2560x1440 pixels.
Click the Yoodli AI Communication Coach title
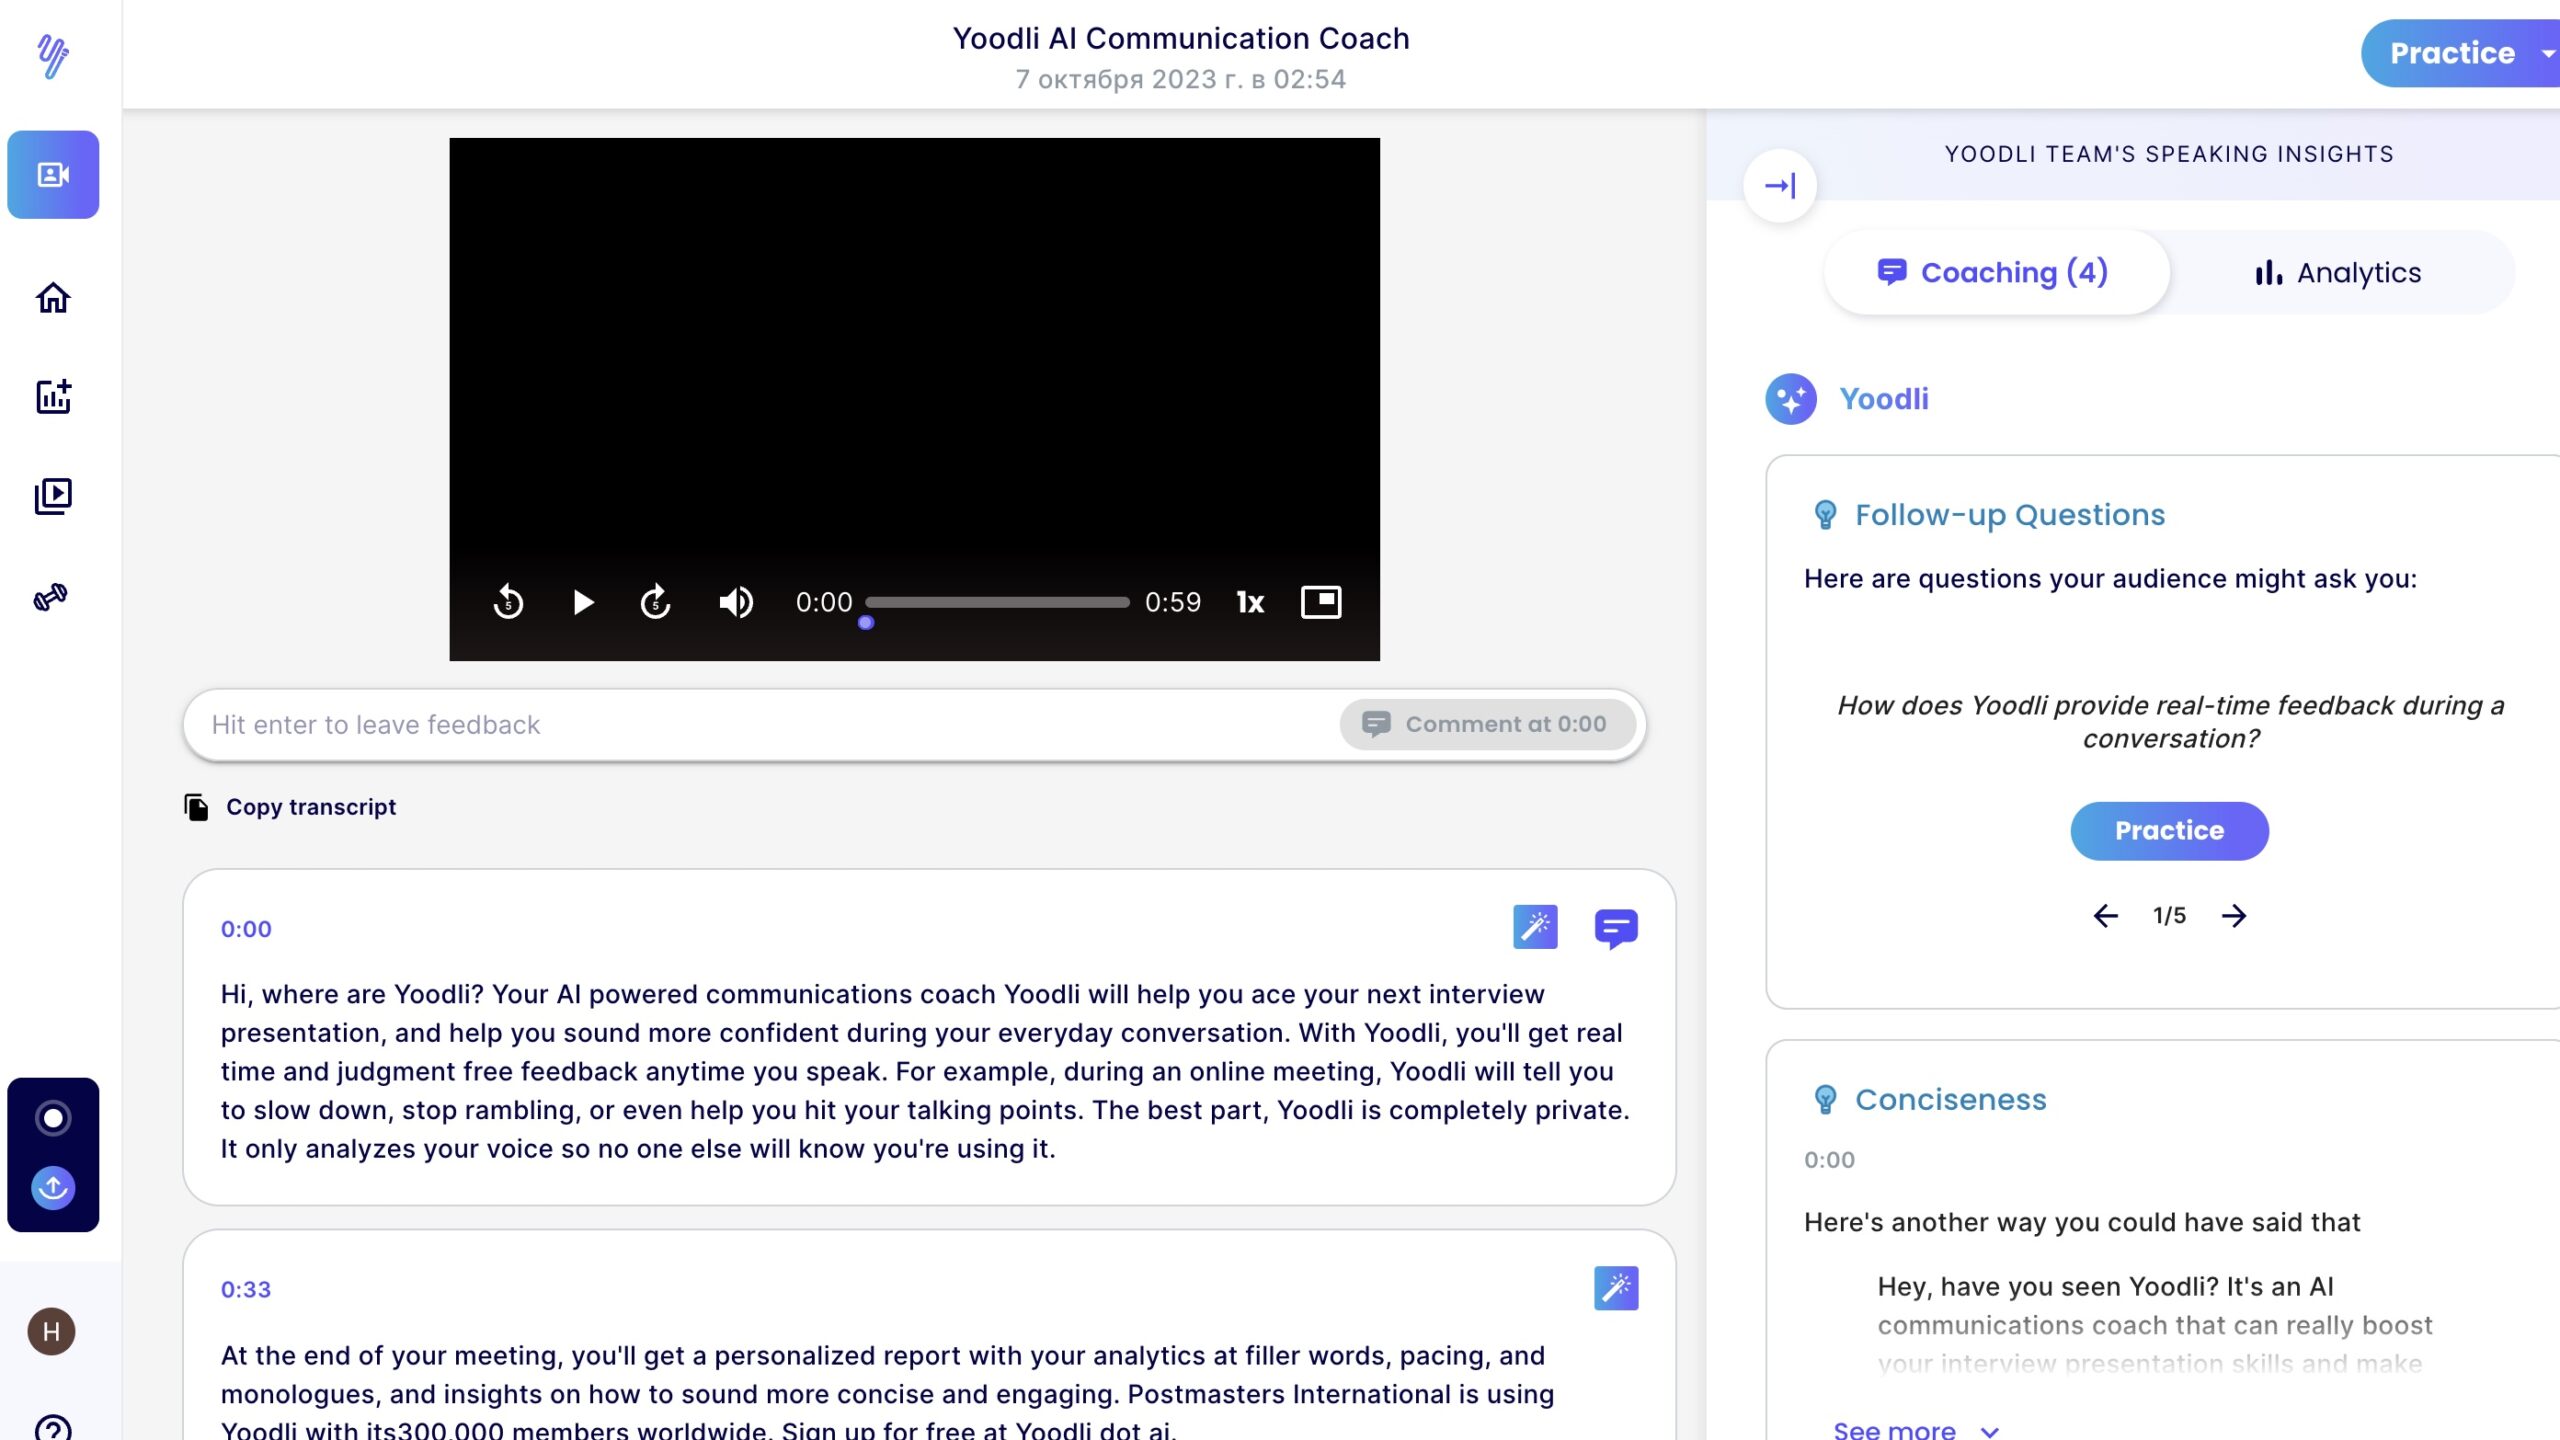coord(1181,38)
